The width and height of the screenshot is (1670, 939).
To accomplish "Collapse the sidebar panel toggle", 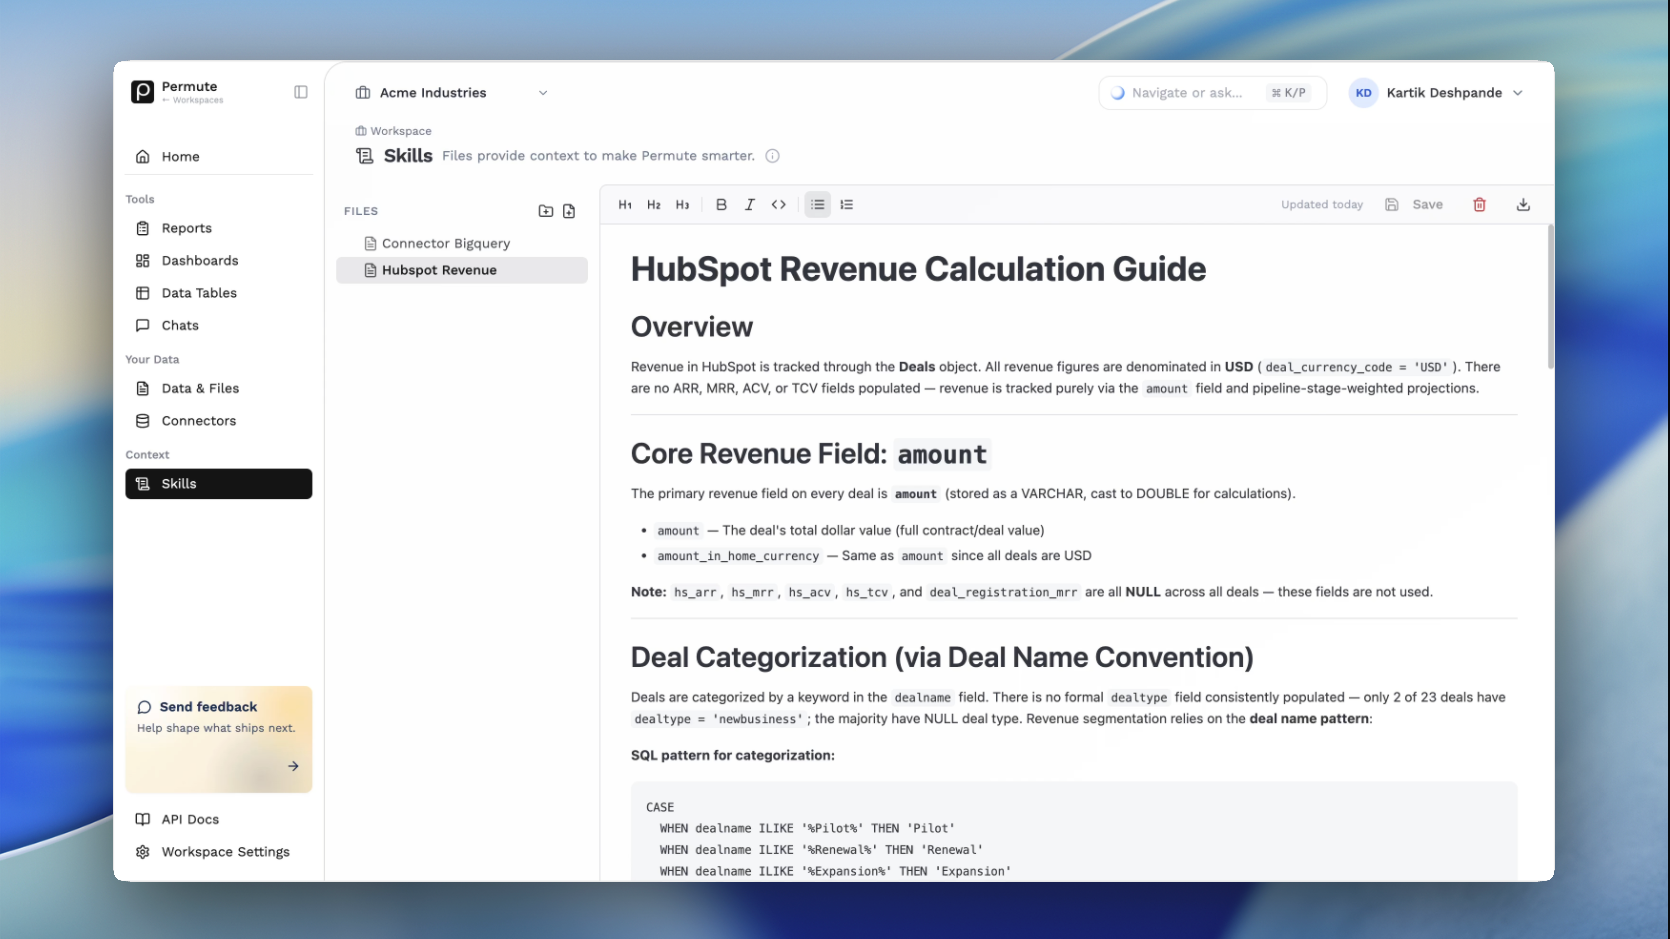I will coord(301,92).
